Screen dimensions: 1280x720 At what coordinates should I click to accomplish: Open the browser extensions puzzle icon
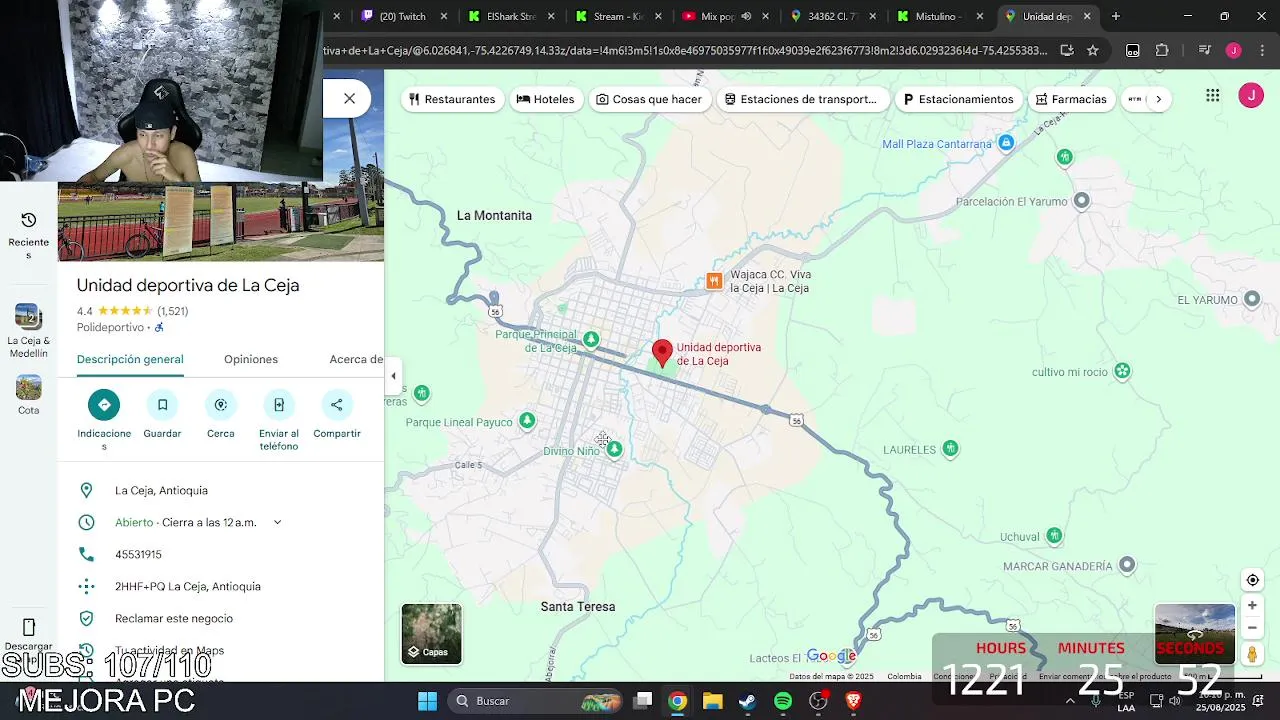click(x=1162, y=50)
